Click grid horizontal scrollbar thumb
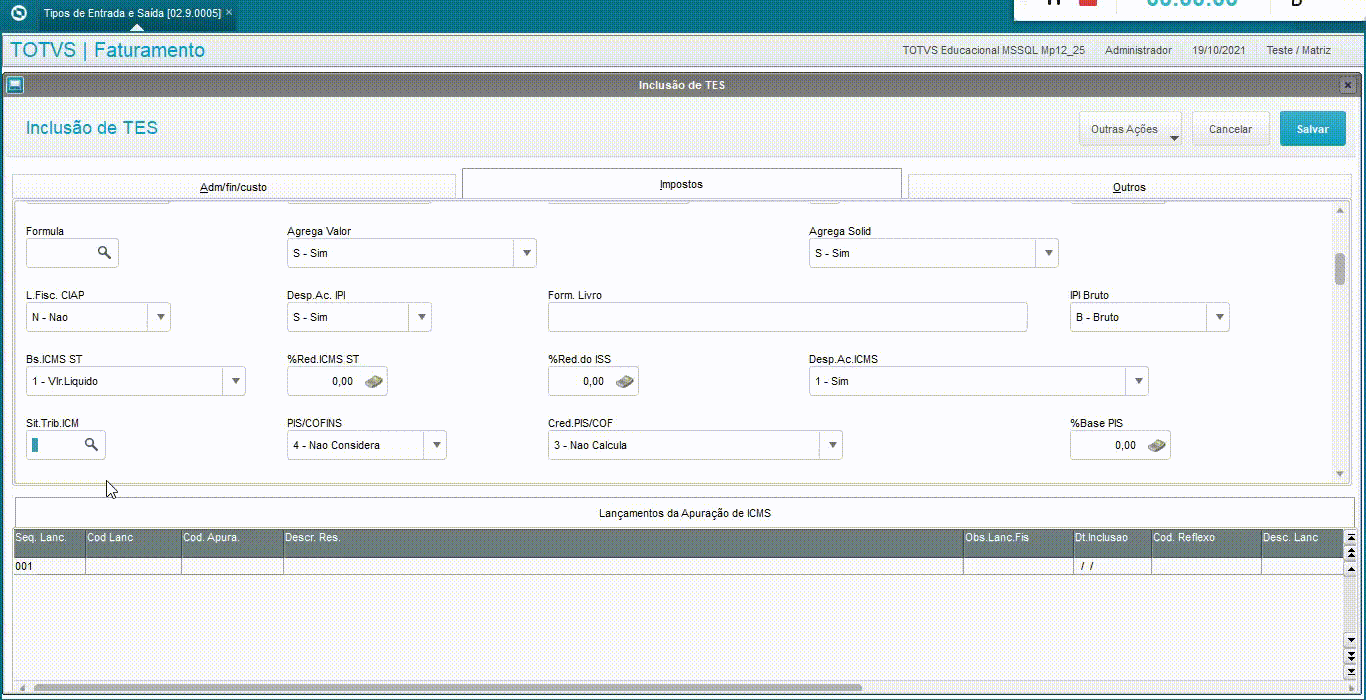Screen dimensions: 1366x700 tap(447, 688)
